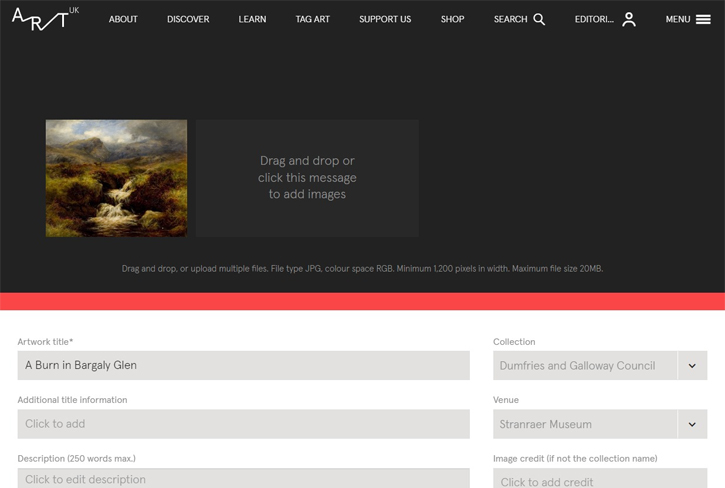Open search via the magnifier icon
This screenshot has width=725, height=488.
coord(539,19)
